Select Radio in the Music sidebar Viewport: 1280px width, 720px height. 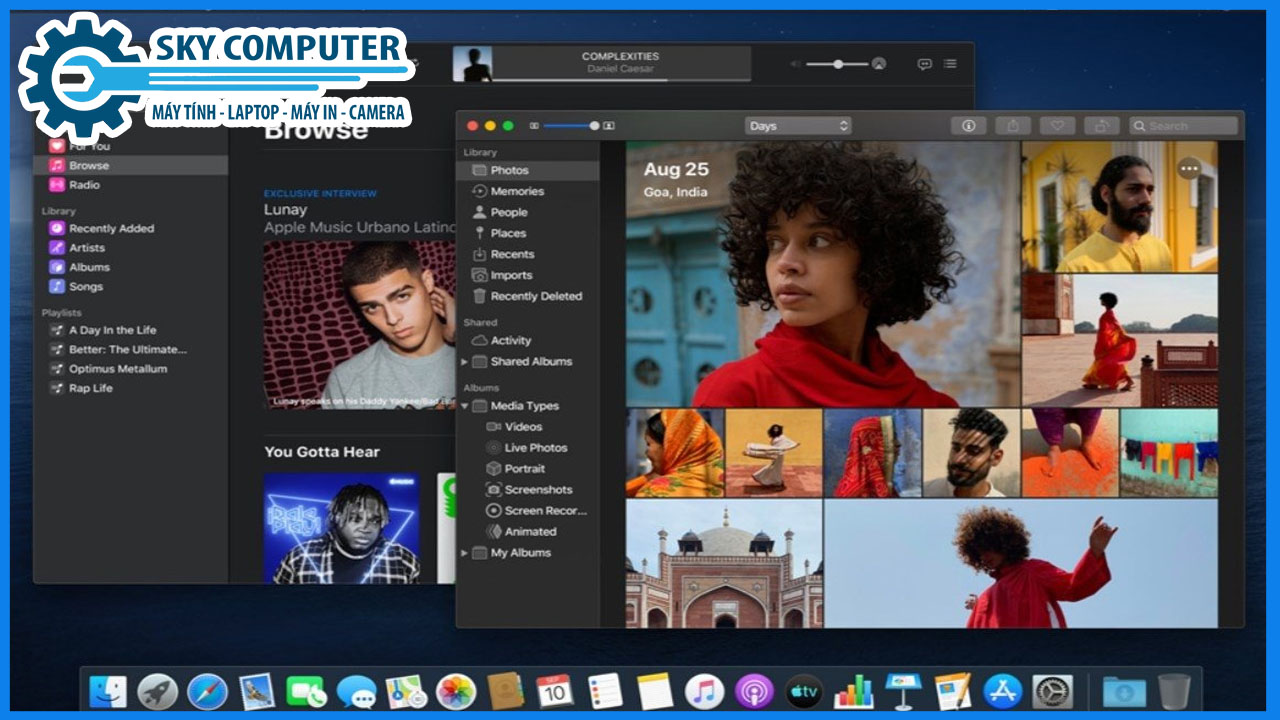[x=84, y=185]
